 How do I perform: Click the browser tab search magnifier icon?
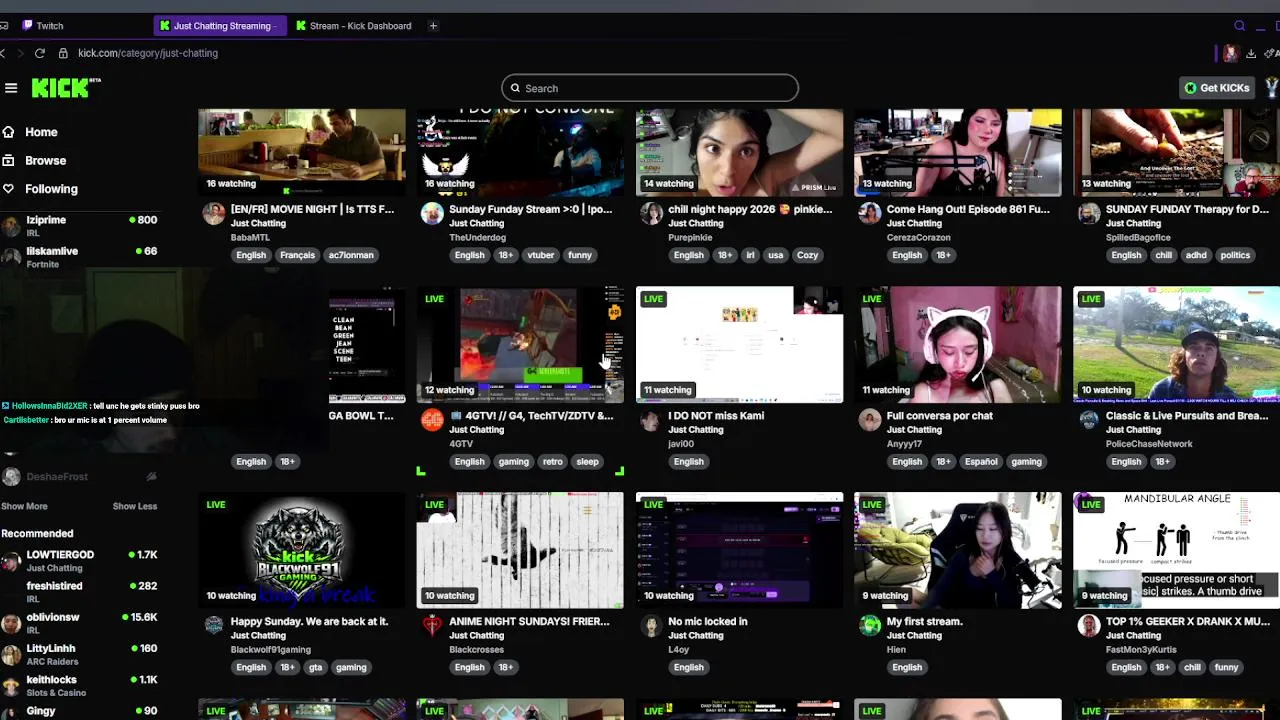click(1240, 26)
